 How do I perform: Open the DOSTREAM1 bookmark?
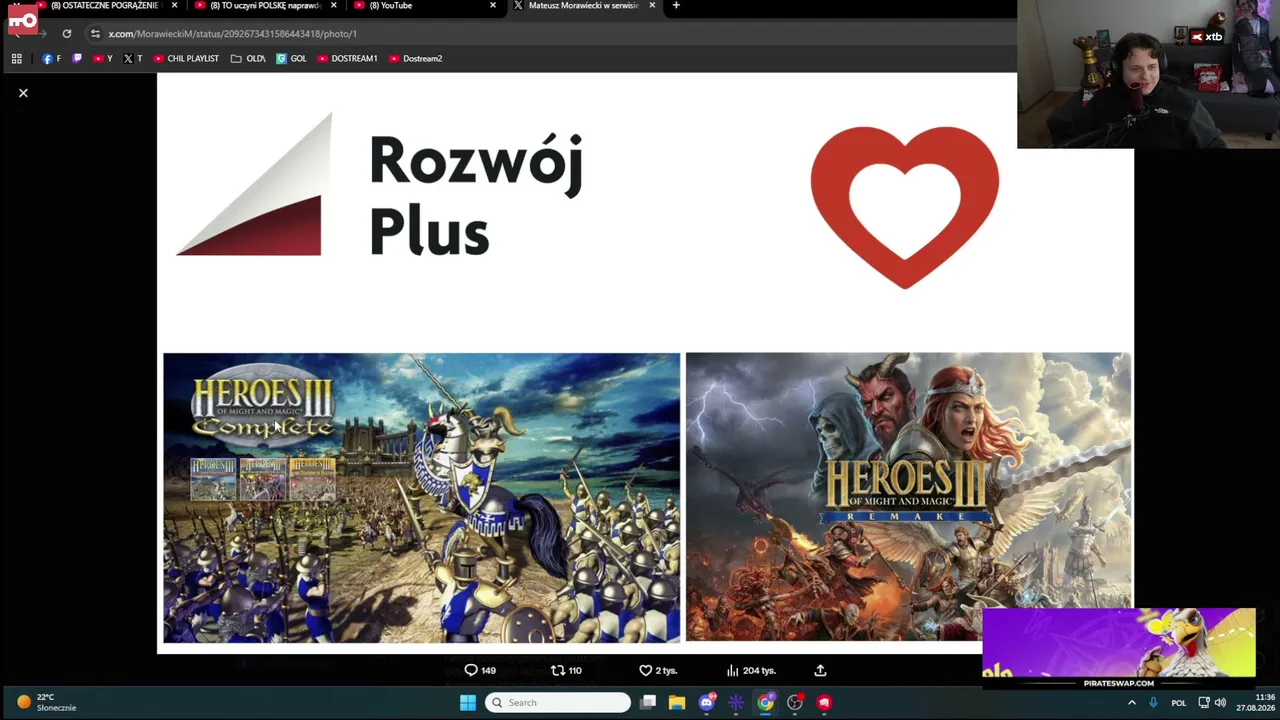coord(347,59)
